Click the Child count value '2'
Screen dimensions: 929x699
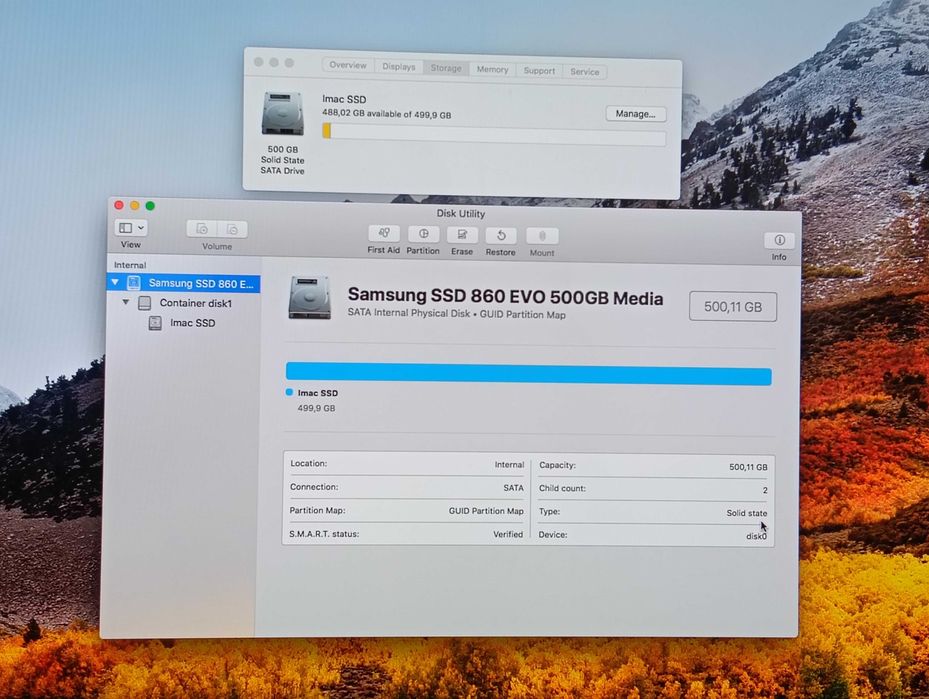765,490
